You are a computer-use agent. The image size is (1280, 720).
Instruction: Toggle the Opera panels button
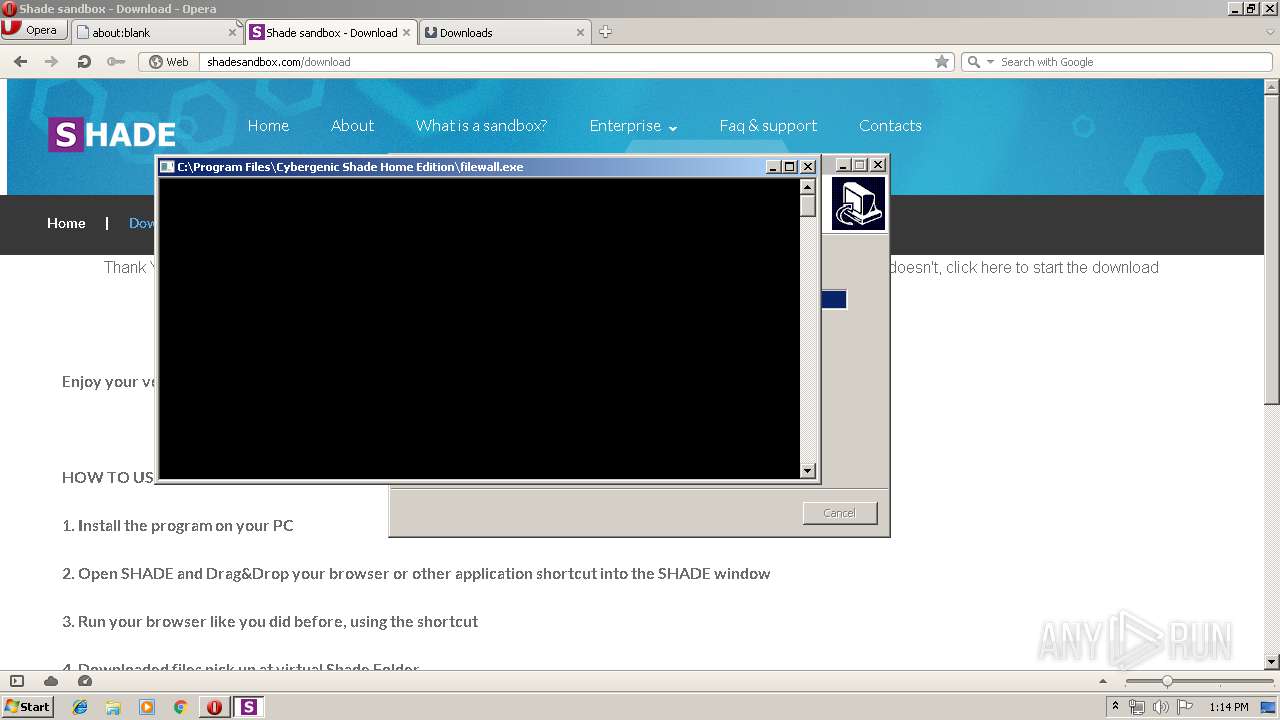coord(17,681)
